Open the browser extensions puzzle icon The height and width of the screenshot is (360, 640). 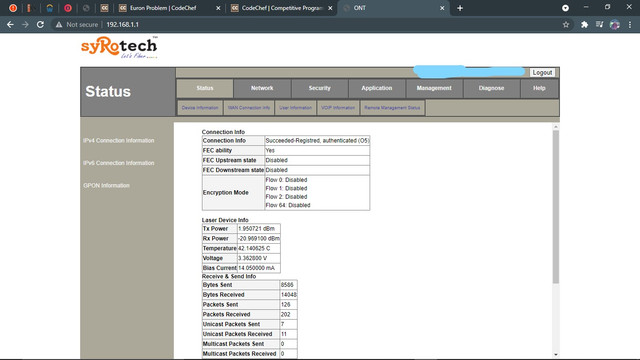click(584, 24)
